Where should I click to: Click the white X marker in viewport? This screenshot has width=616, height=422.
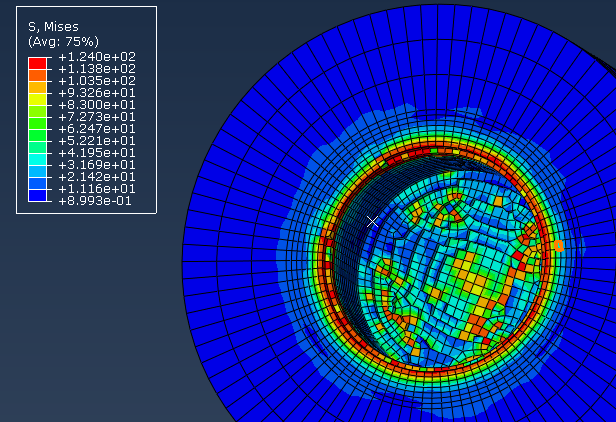[372, 222]
